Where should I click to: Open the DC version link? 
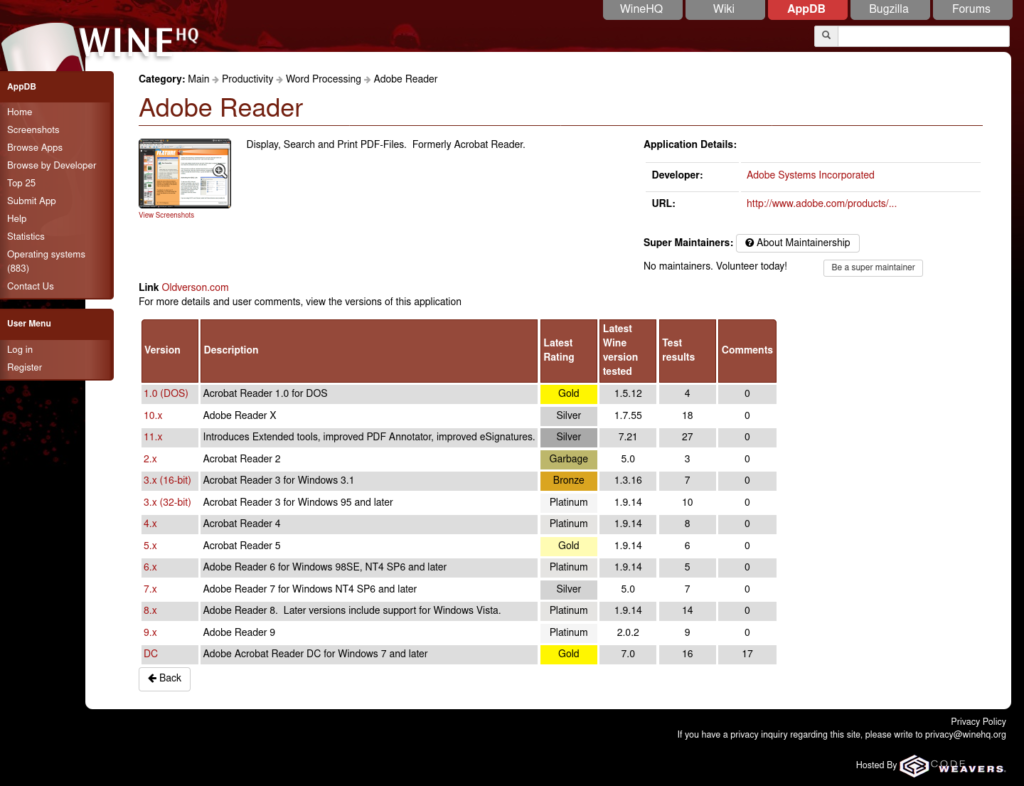tap(150, 653)
